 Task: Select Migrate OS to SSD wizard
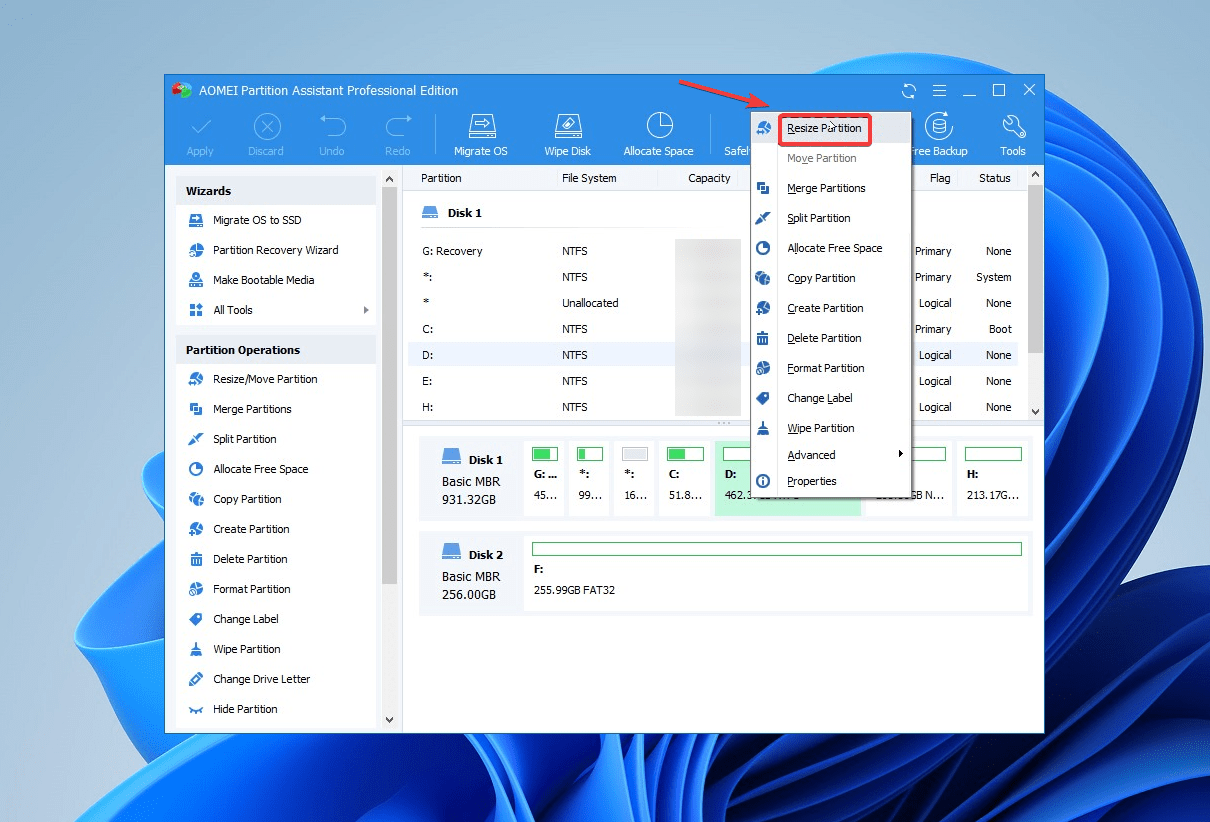(257, 220)
